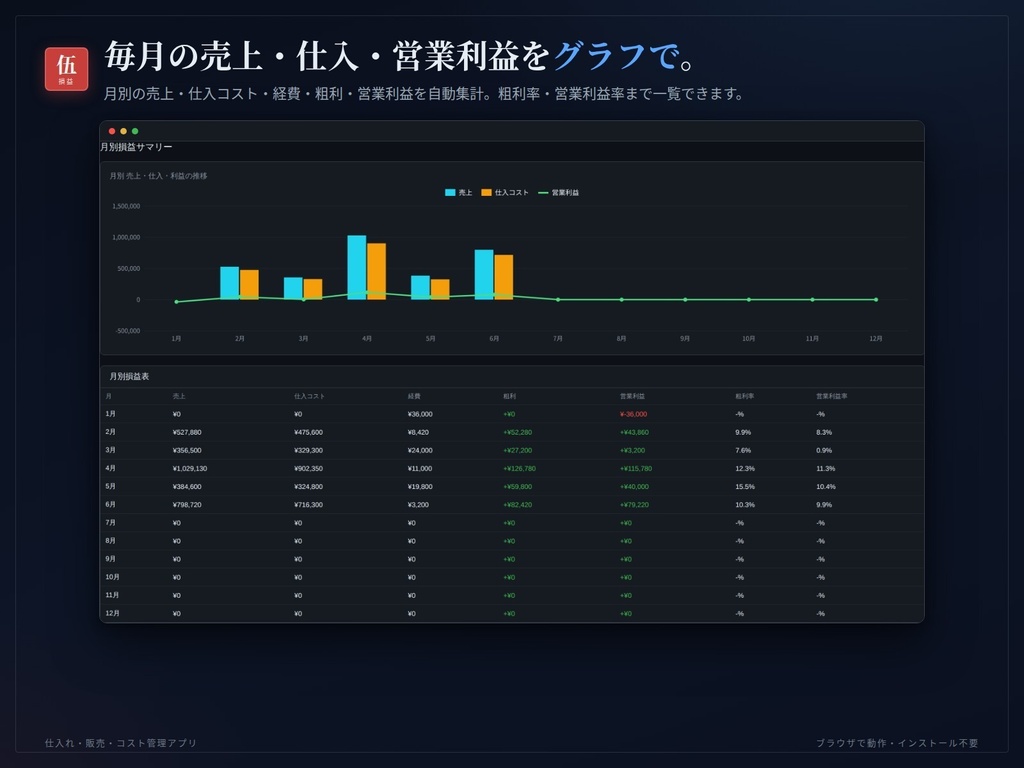Click the 営業利益 line point at 1月
This screenshot has width=1024, height=768.
click(x=176, y=302)
